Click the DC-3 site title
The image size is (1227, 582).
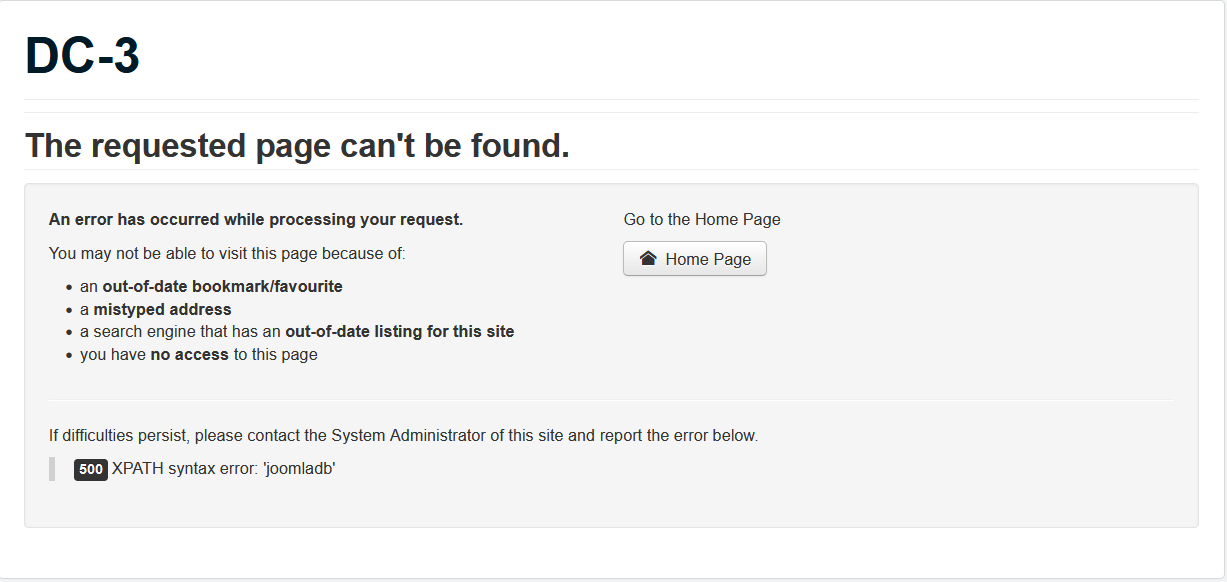pyautogui.click(x=82, y=56)
